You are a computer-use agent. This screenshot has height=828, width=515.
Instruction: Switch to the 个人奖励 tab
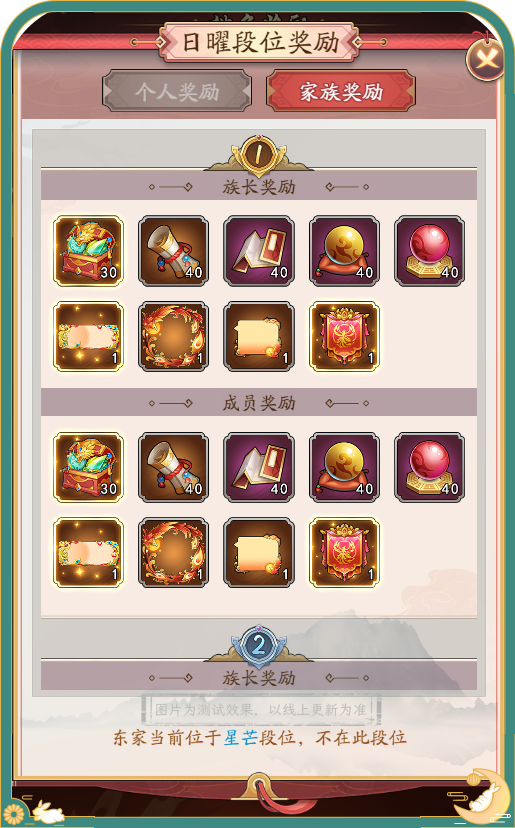tap(177, 91)
